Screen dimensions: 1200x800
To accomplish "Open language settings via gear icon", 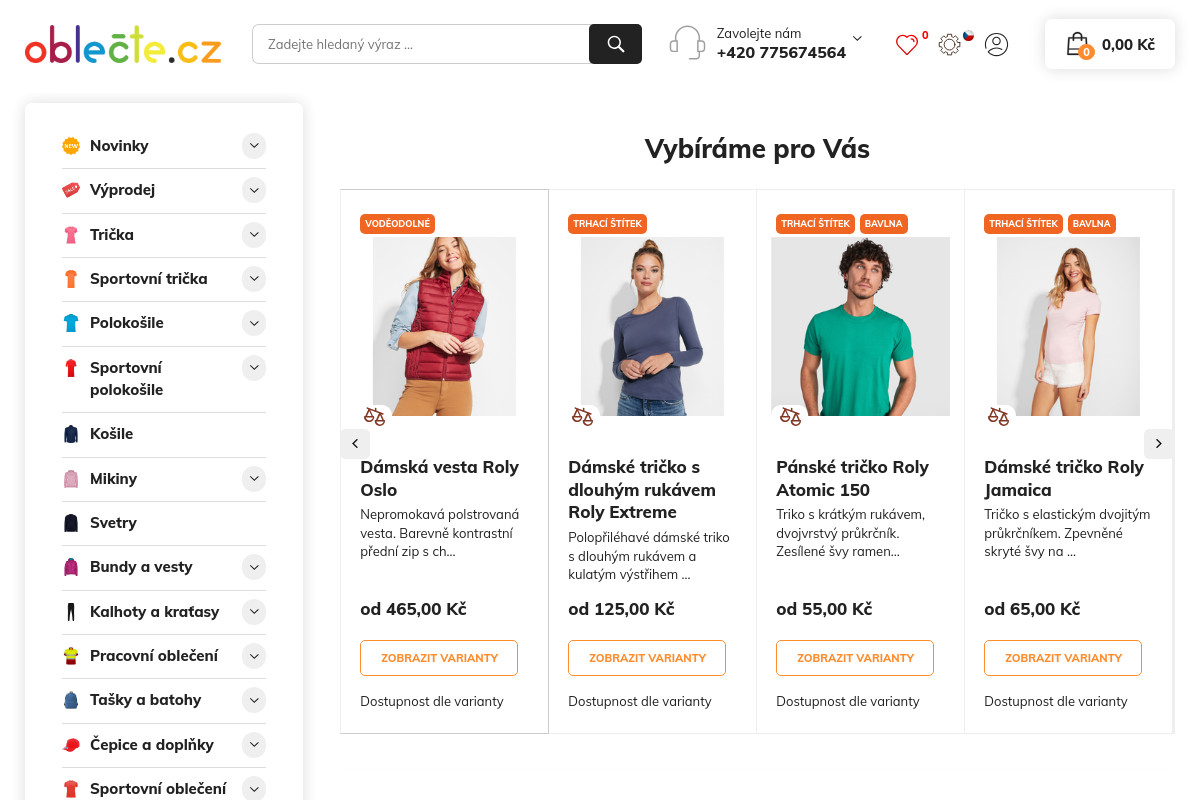I will [948, 44].
